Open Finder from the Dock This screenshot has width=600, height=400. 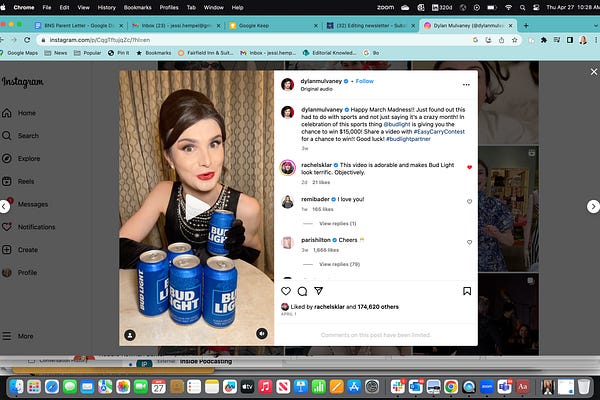(16, 387)
